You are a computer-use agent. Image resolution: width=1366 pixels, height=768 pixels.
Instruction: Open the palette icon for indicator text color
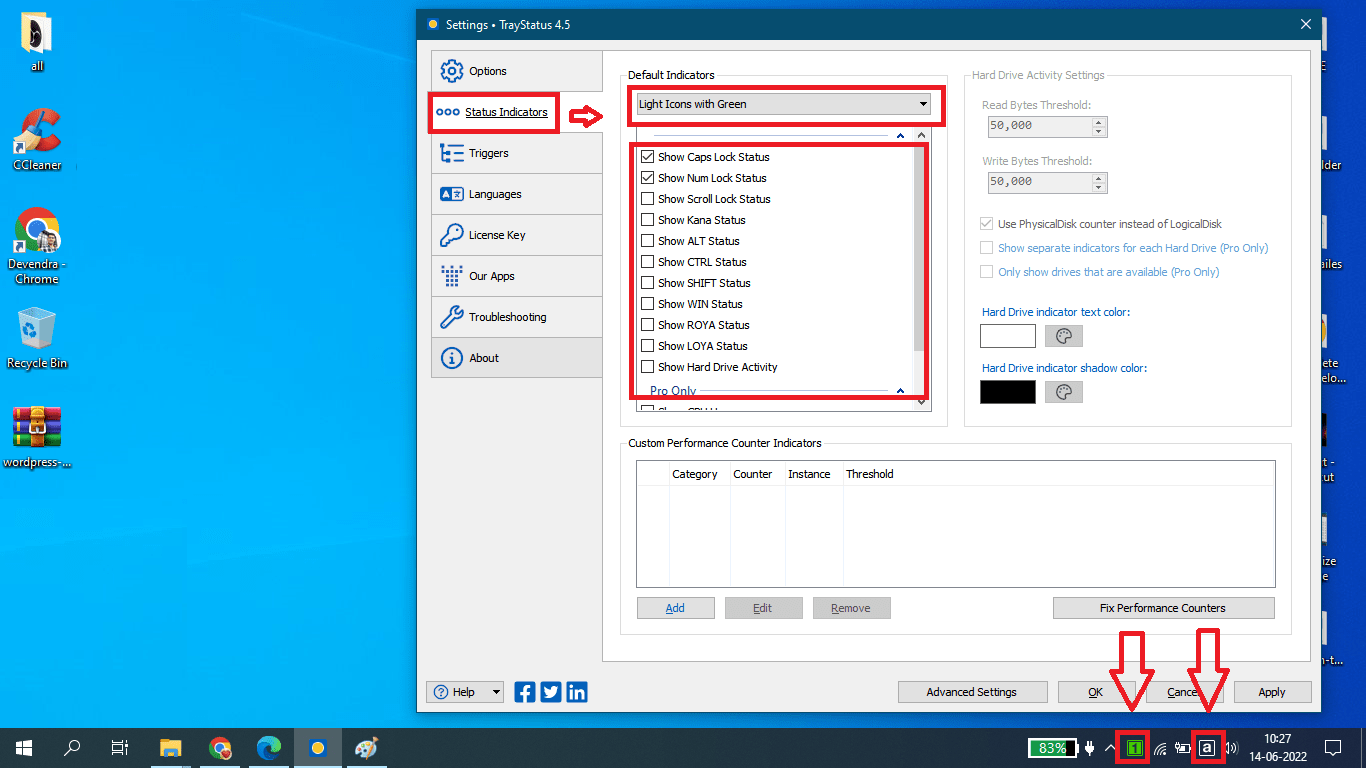1063,336
